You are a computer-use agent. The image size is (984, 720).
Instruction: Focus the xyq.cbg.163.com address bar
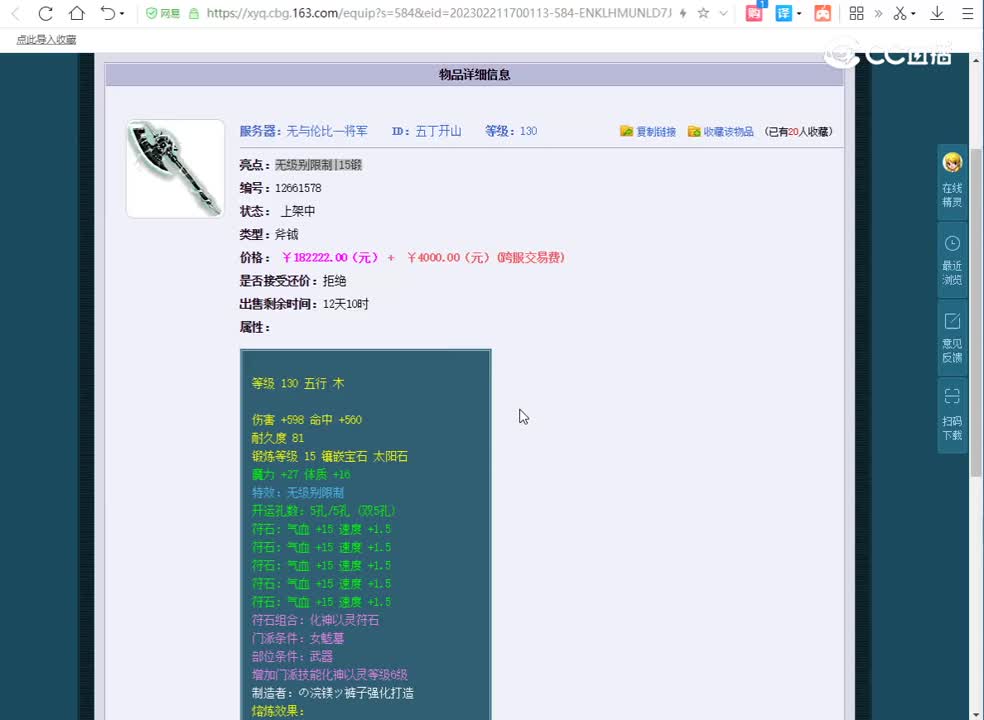point(439,13)
